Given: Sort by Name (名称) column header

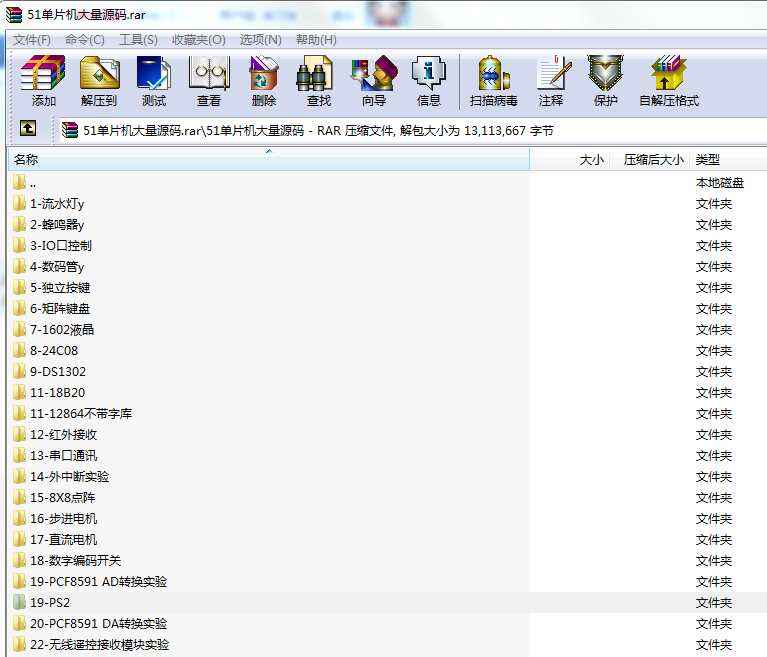Looking at the screenshot, I should tap(269, 159).
